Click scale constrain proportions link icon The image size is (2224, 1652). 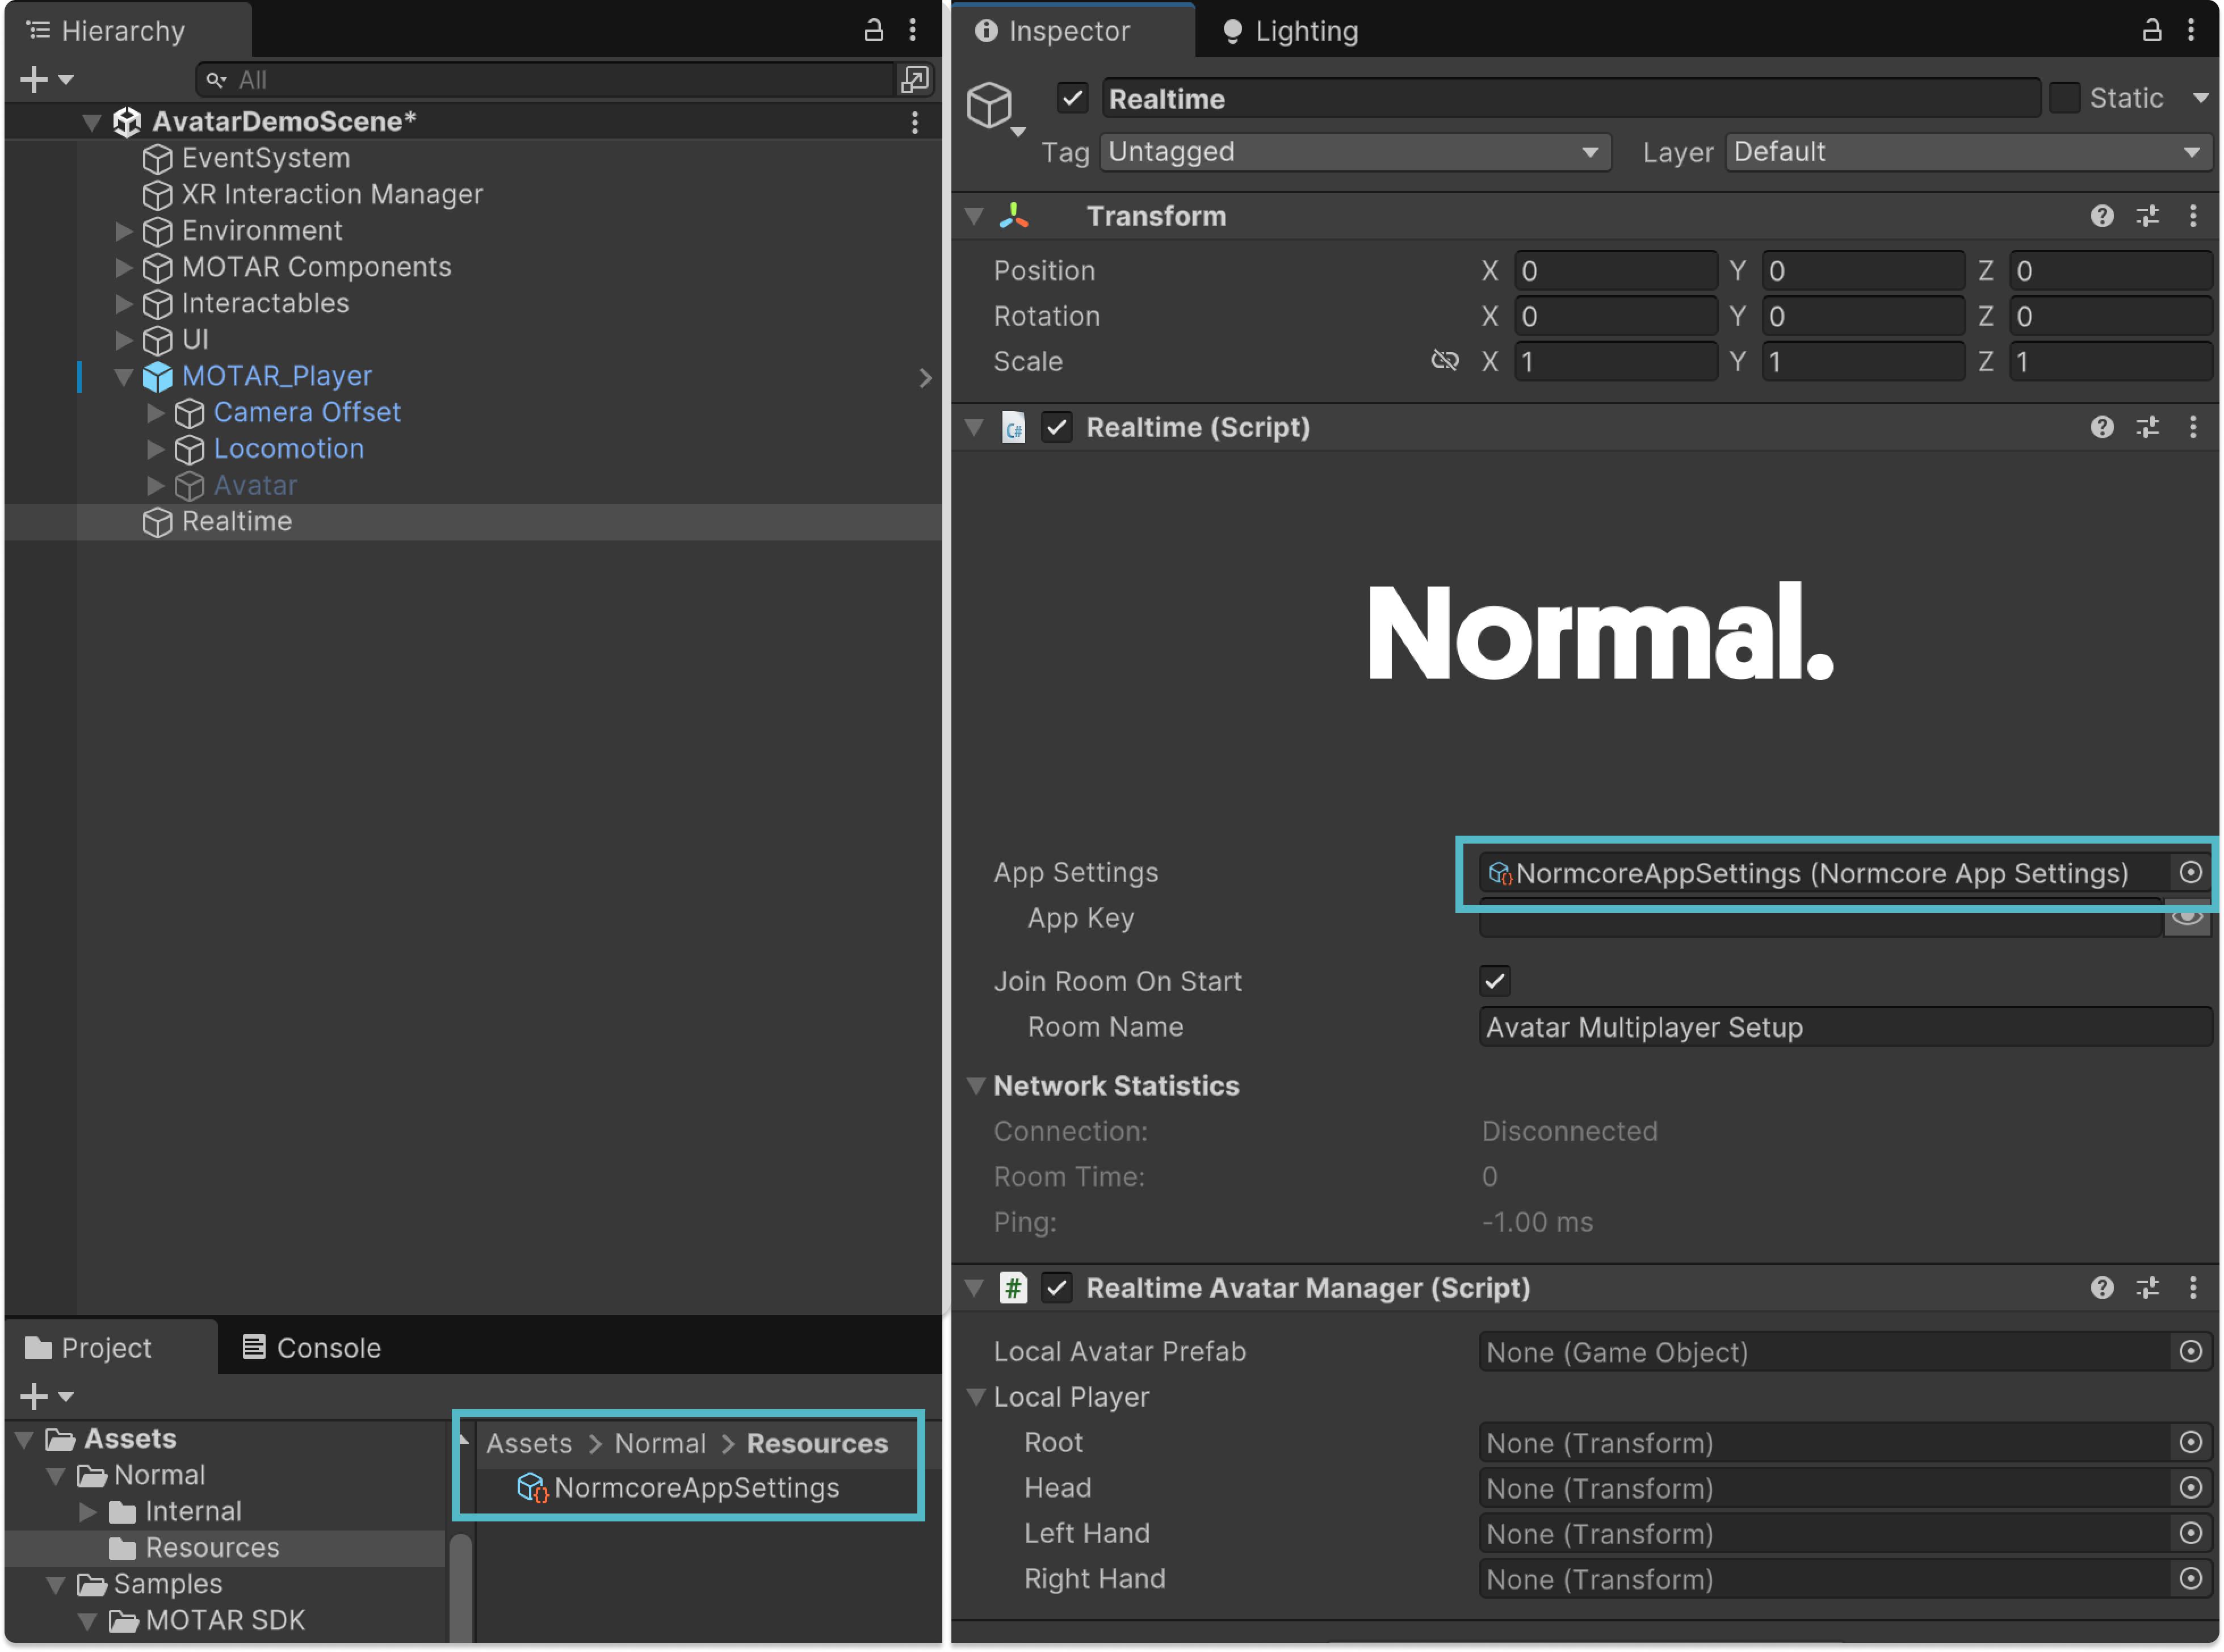tap(1444, 361)
